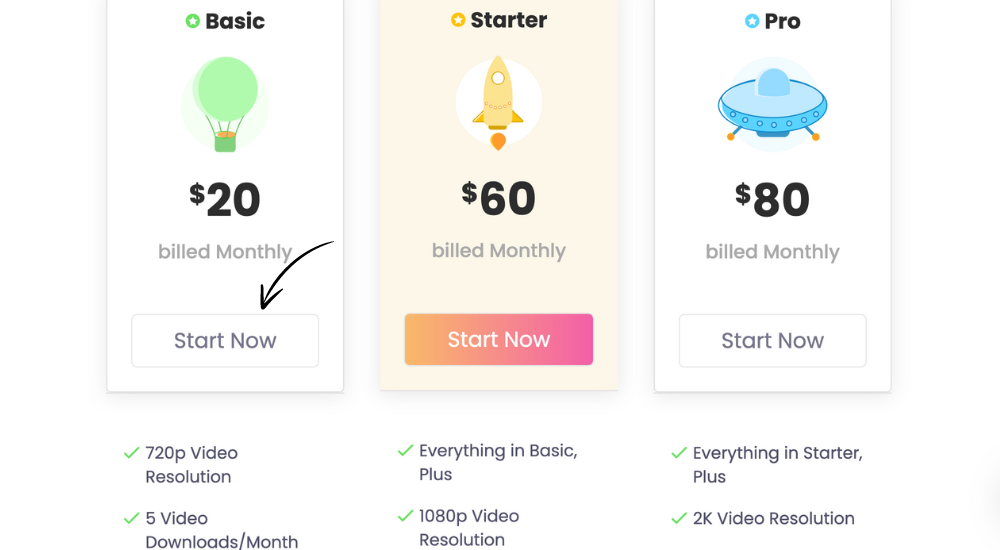The height and width of the screenshot is (550, 1000).
Task: Click the $60 Starter price
Action: pyautogui.click(x=499, y=198)
